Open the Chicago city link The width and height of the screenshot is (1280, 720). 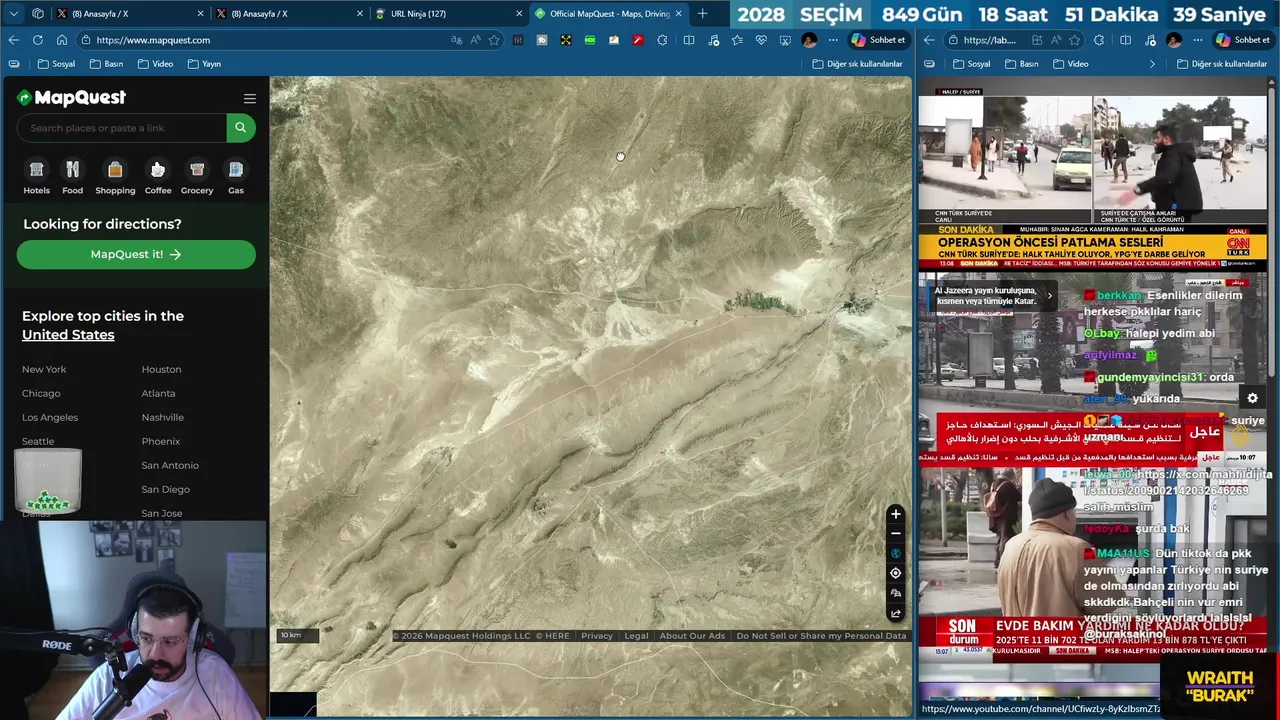tap(41, 393)
